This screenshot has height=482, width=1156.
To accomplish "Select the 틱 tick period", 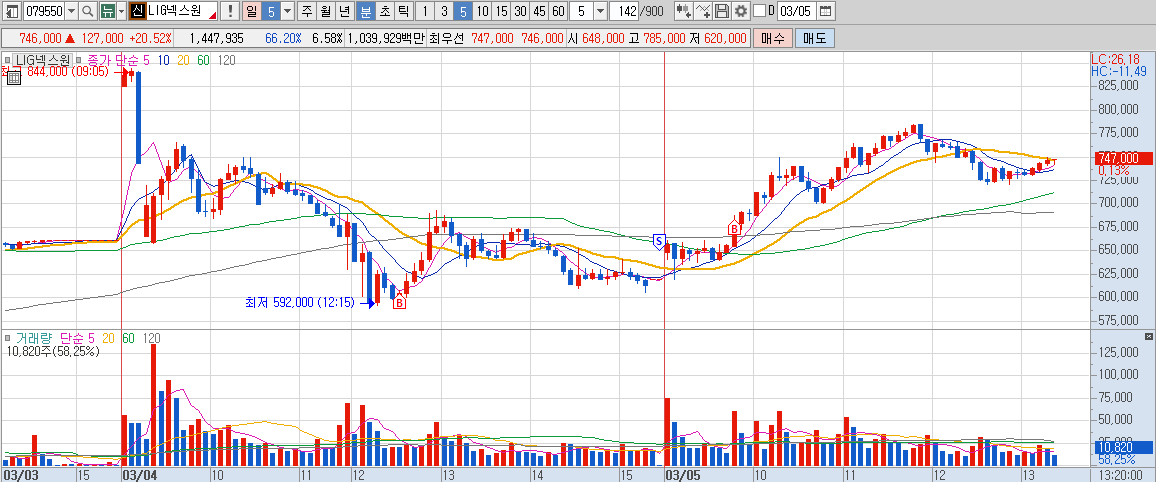I will click(x=403, y=11).
